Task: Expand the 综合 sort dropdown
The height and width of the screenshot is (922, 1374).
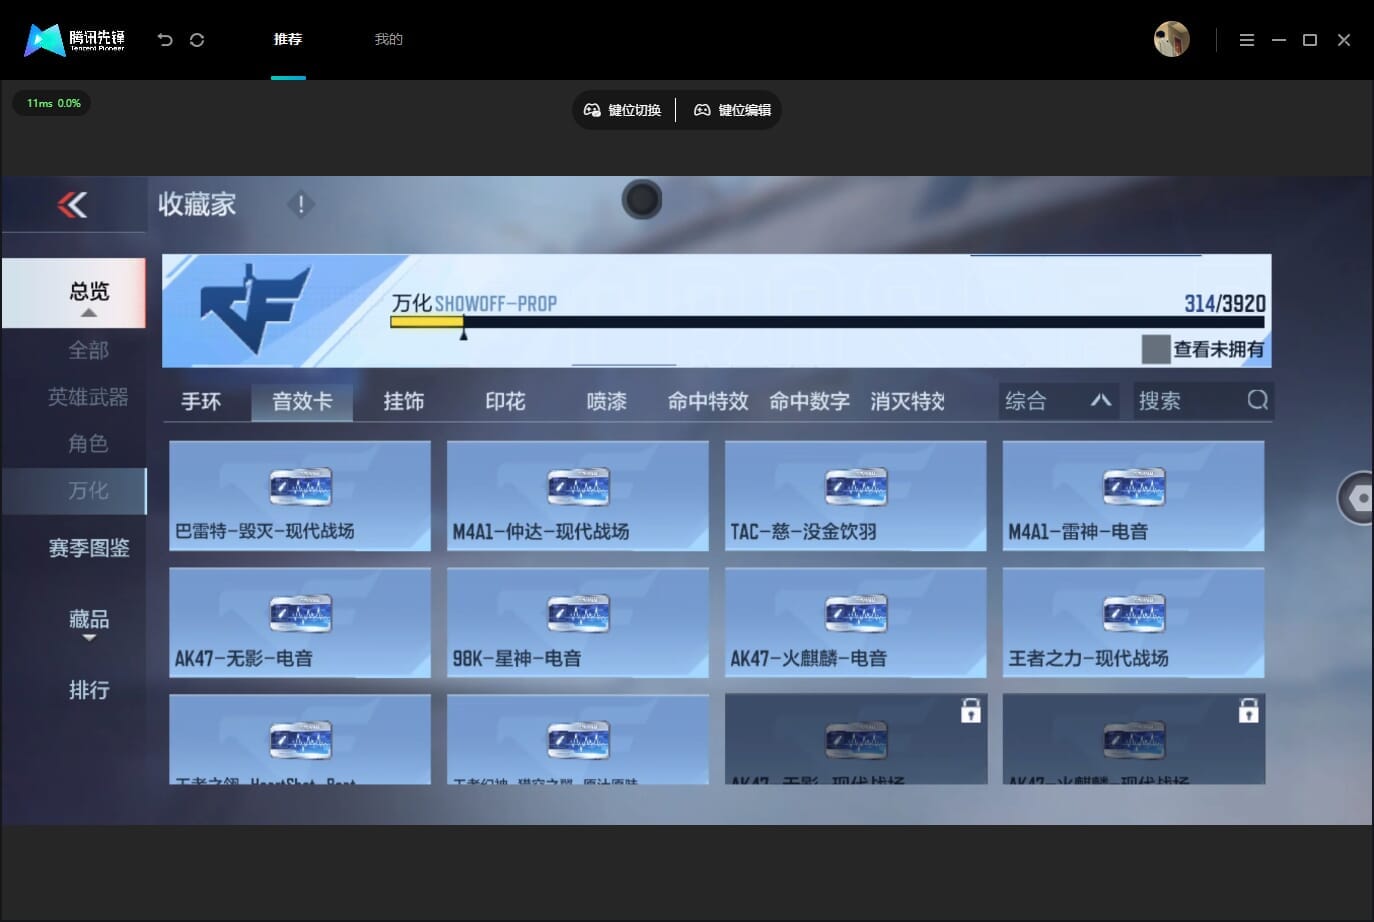Action: tap(1059, 401)
